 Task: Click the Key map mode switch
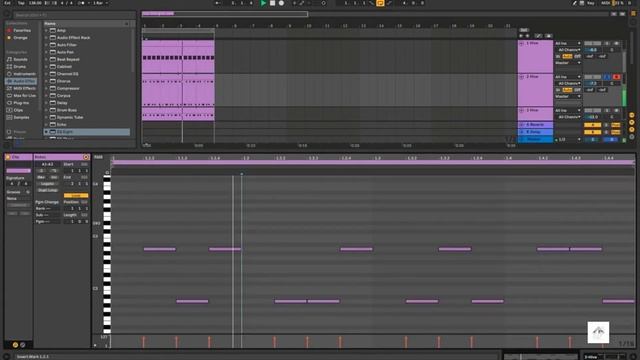pos(591,3)
